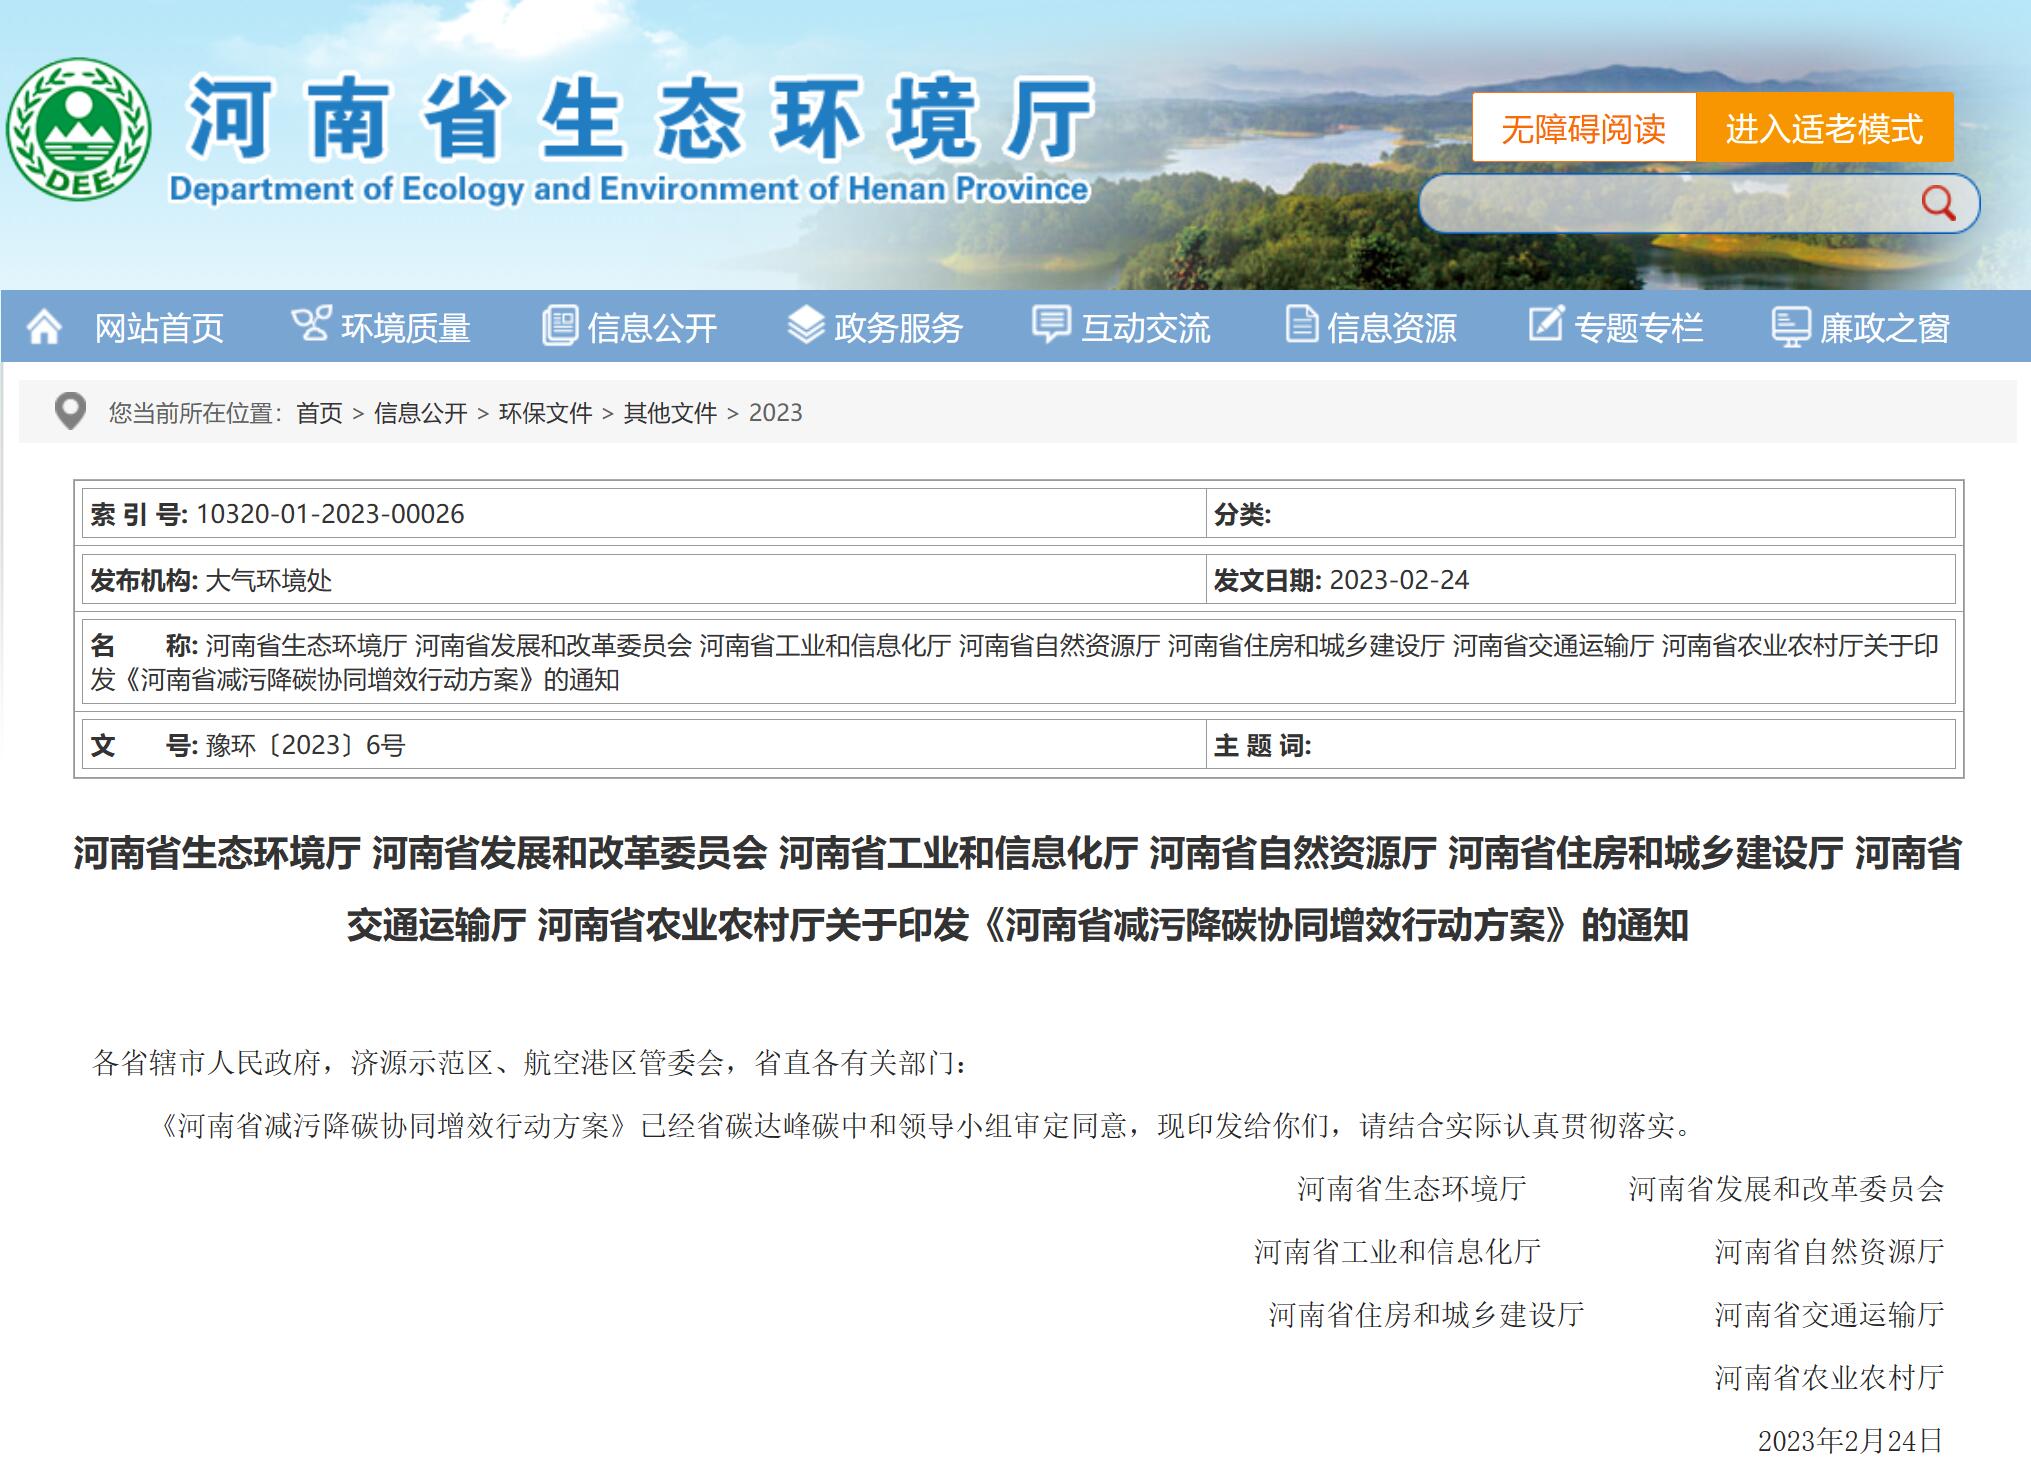Click the 信息公开 document icon
The height and width of the screenshot is (1465, 2031).
tap(560, 326)
